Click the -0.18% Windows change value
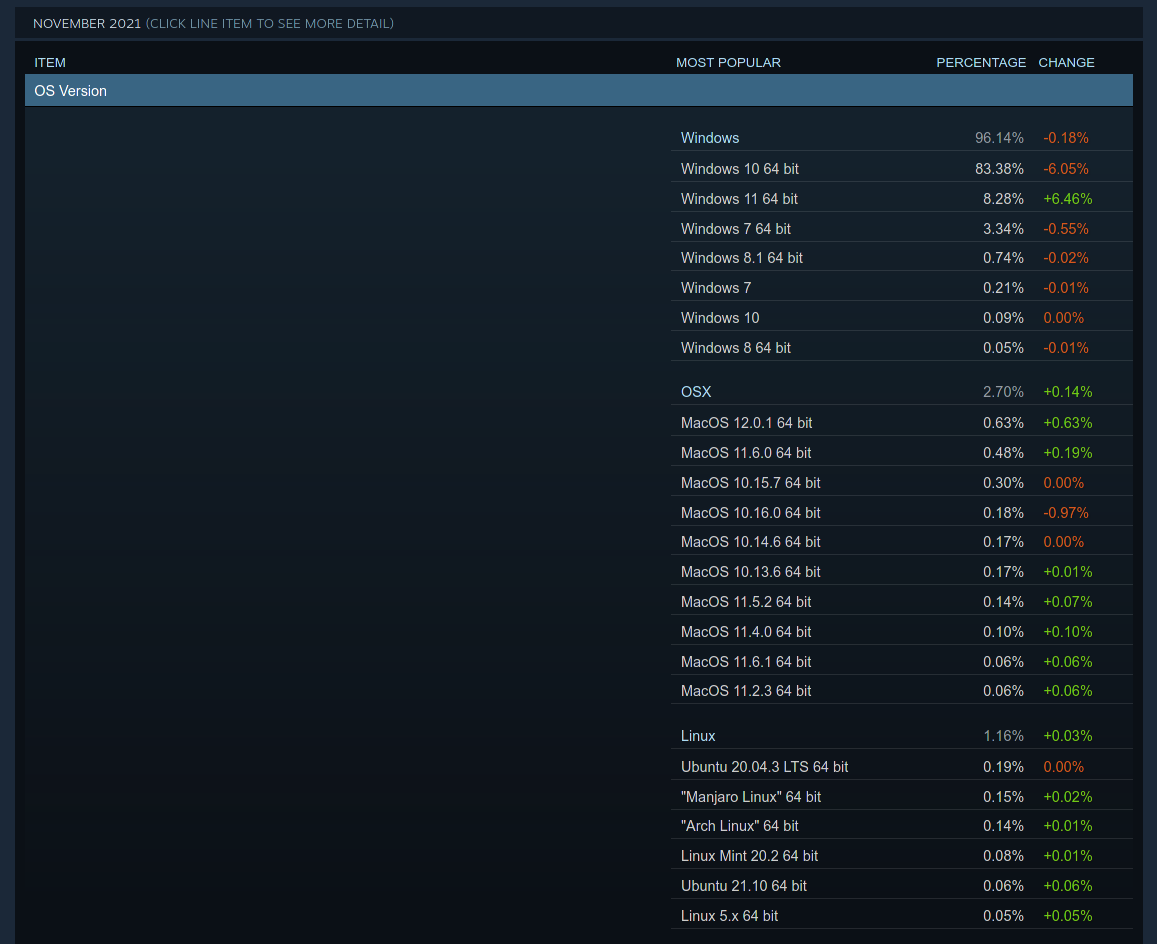 coord(1066,138)
